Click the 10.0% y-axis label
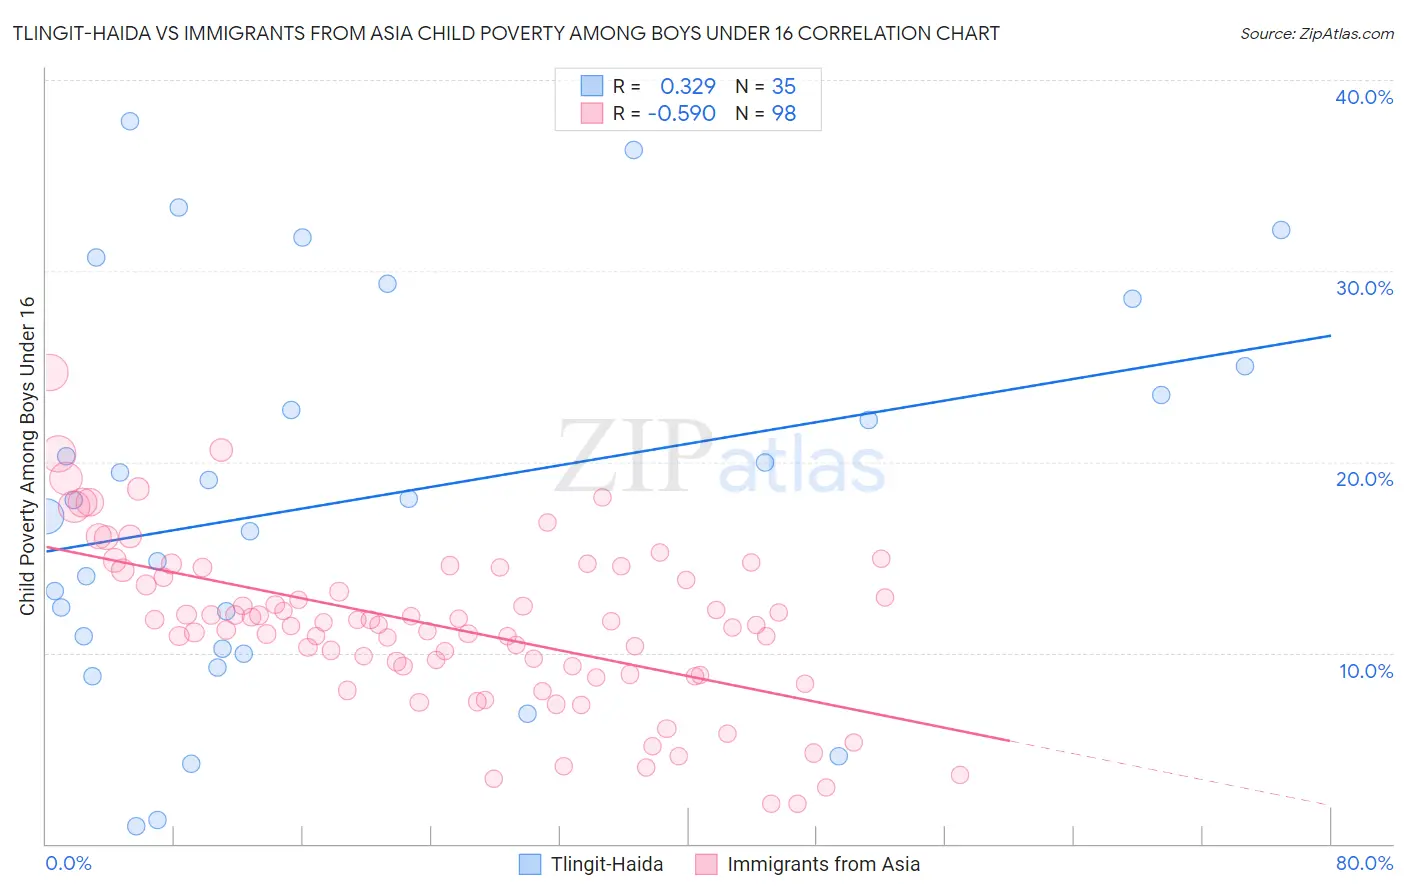Screen dimensions: 1406x892 pyautogui.click(x=1366, y=671)
